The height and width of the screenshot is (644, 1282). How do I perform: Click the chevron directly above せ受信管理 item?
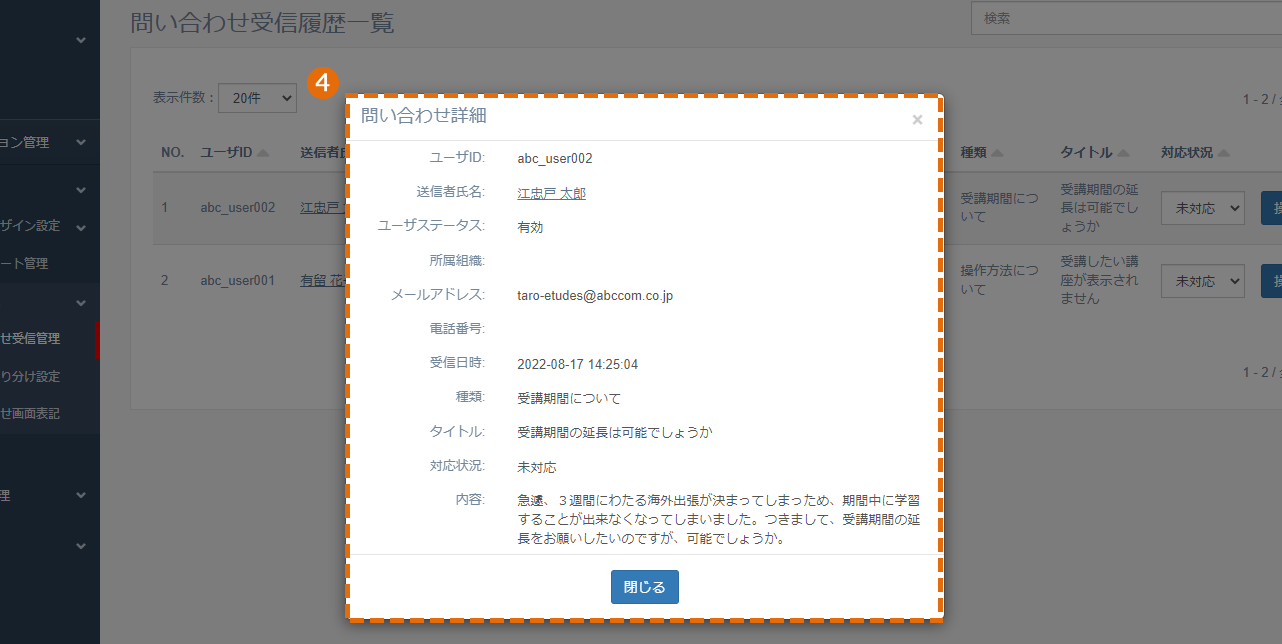[x=81, y=302]
